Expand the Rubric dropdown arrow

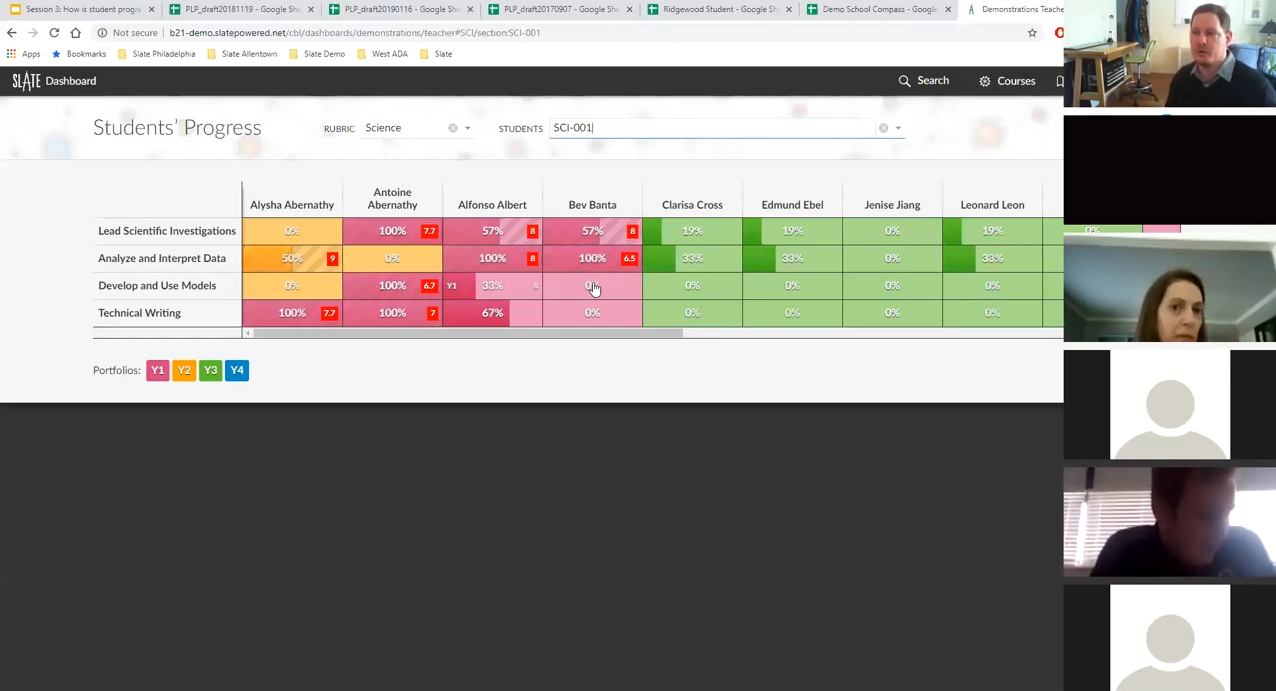[467, 128]
